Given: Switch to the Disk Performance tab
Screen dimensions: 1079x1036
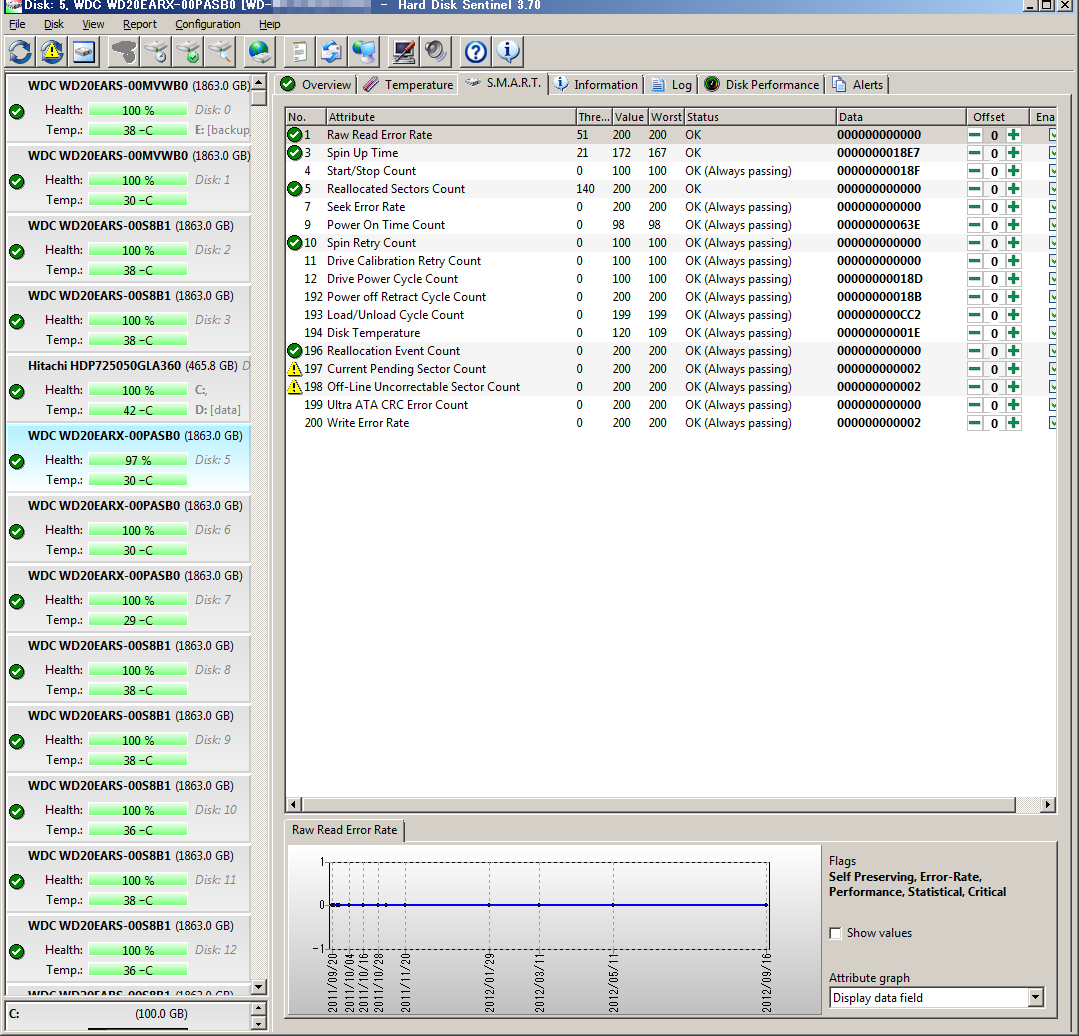Looking at the screenshot, I should pyautogui.click(x=762, y=85).
